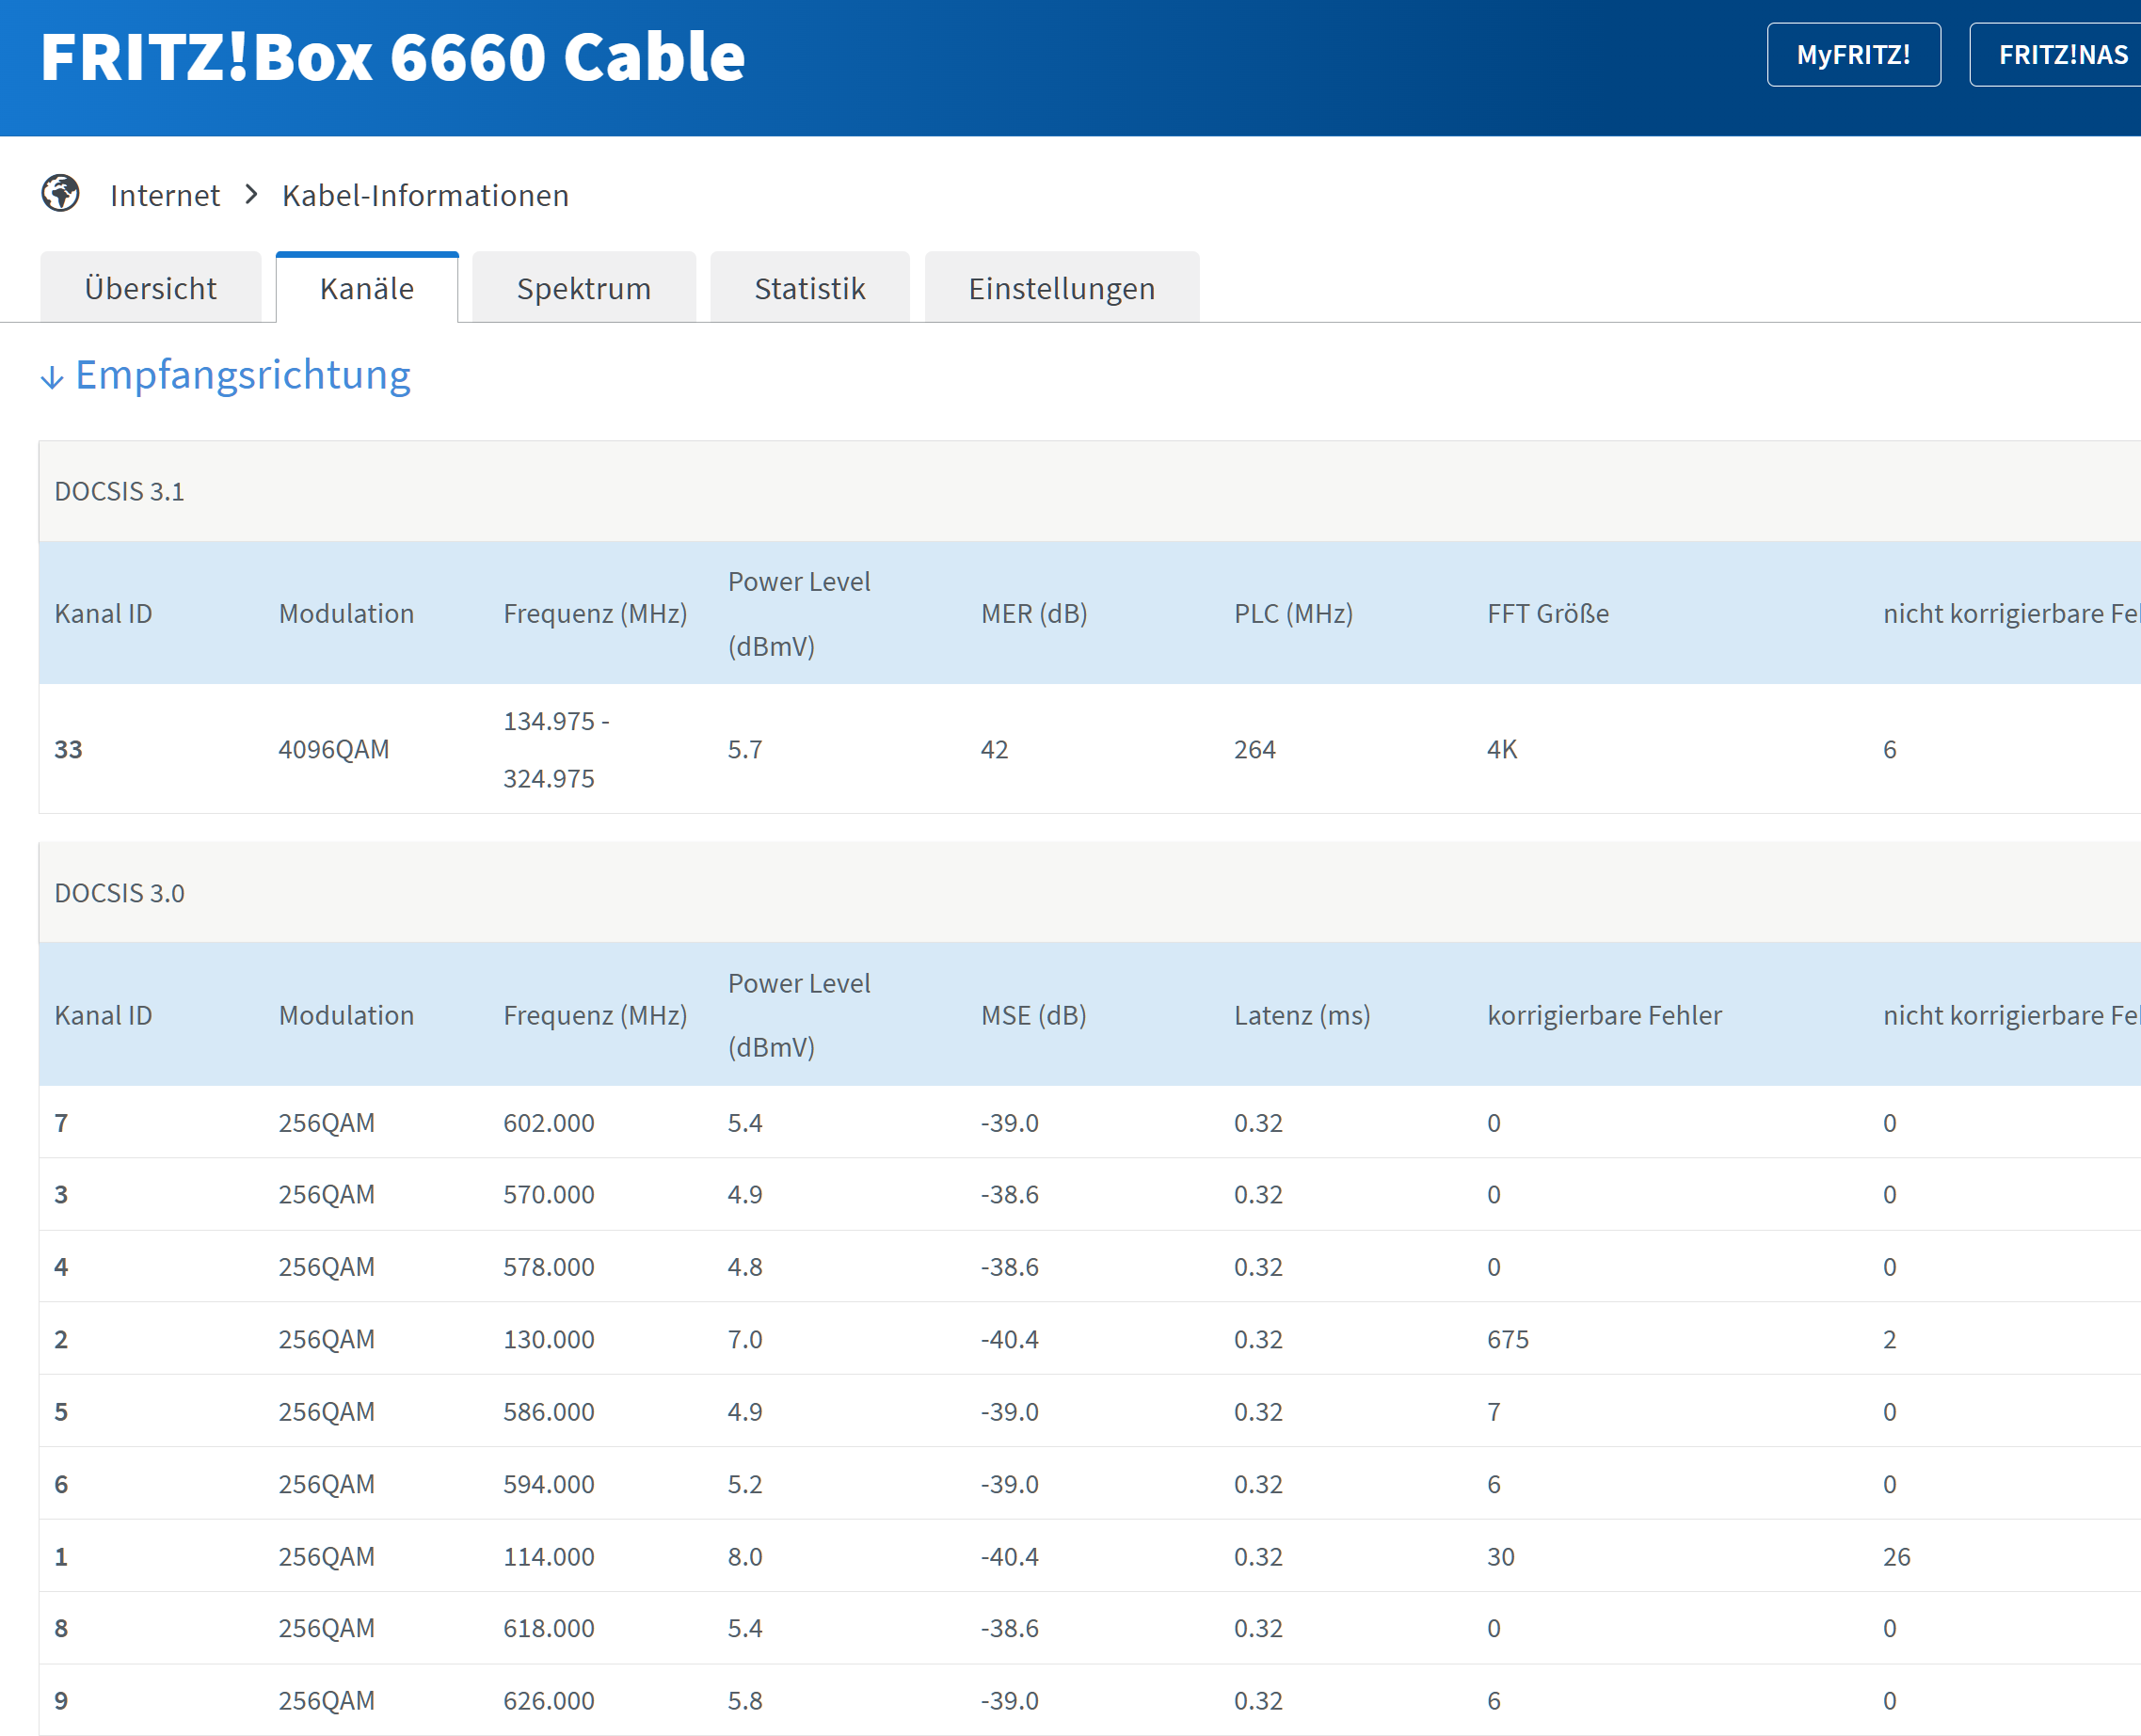Click frequency 578.000
Viewport: 2141px width, 1736px height.
548,1267
